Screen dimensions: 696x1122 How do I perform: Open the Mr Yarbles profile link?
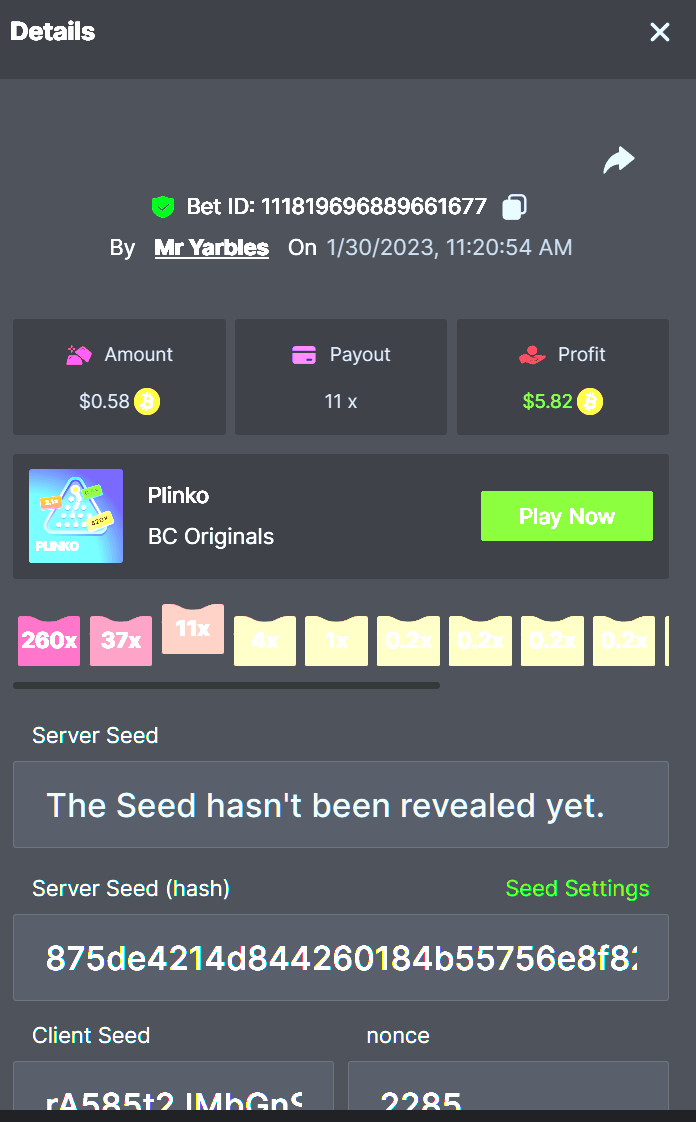point(212,248)
